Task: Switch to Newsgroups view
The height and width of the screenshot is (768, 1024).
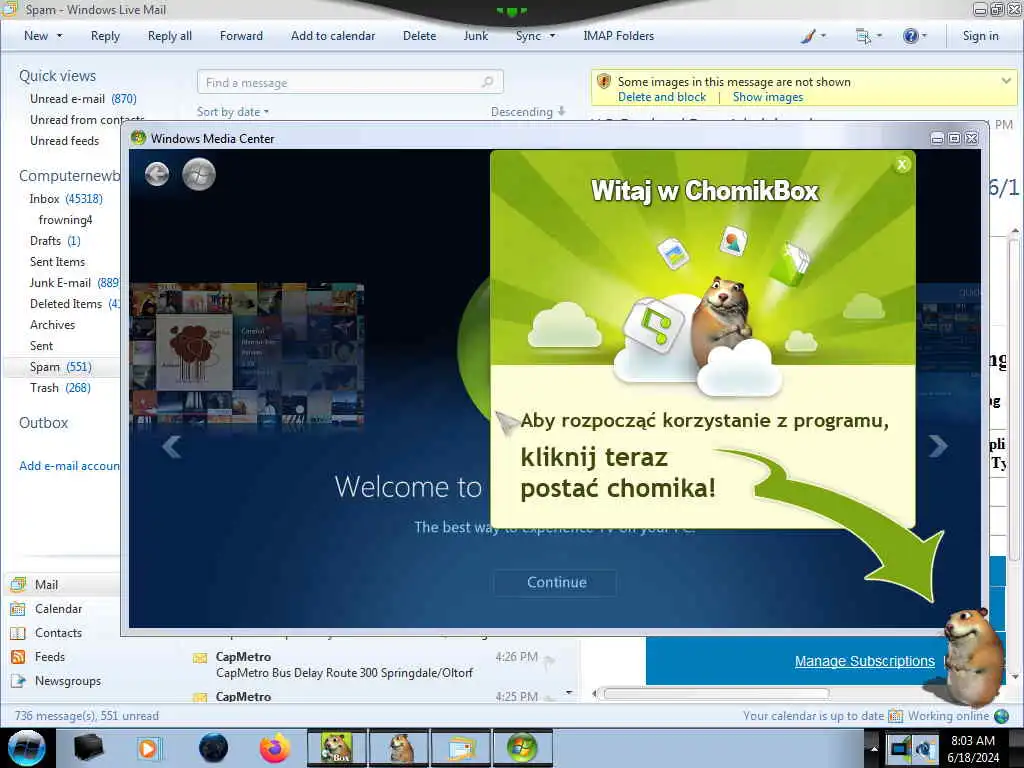Action: [x=56, y=680]
